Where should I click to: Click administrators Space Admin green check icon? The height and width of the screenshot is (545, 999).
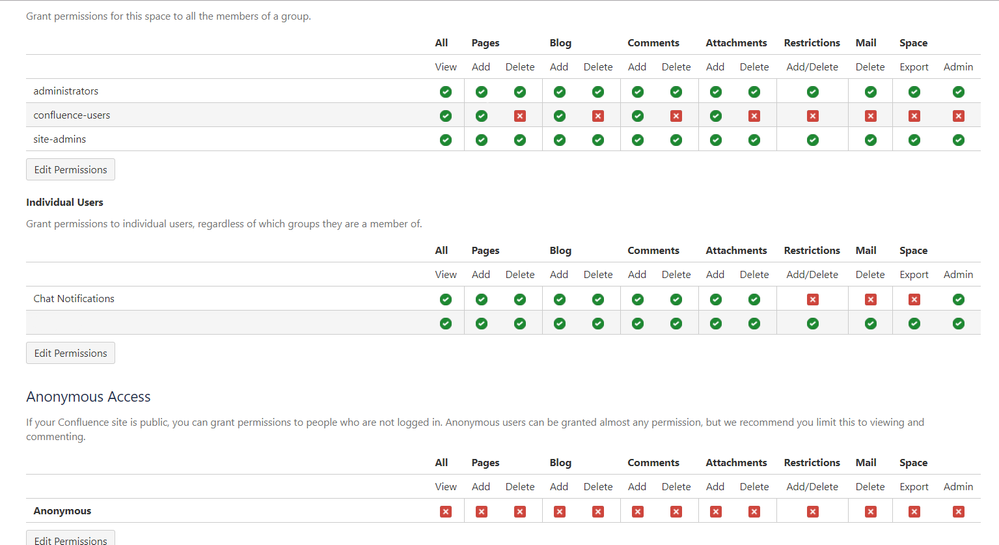click(x=958, y=92)
